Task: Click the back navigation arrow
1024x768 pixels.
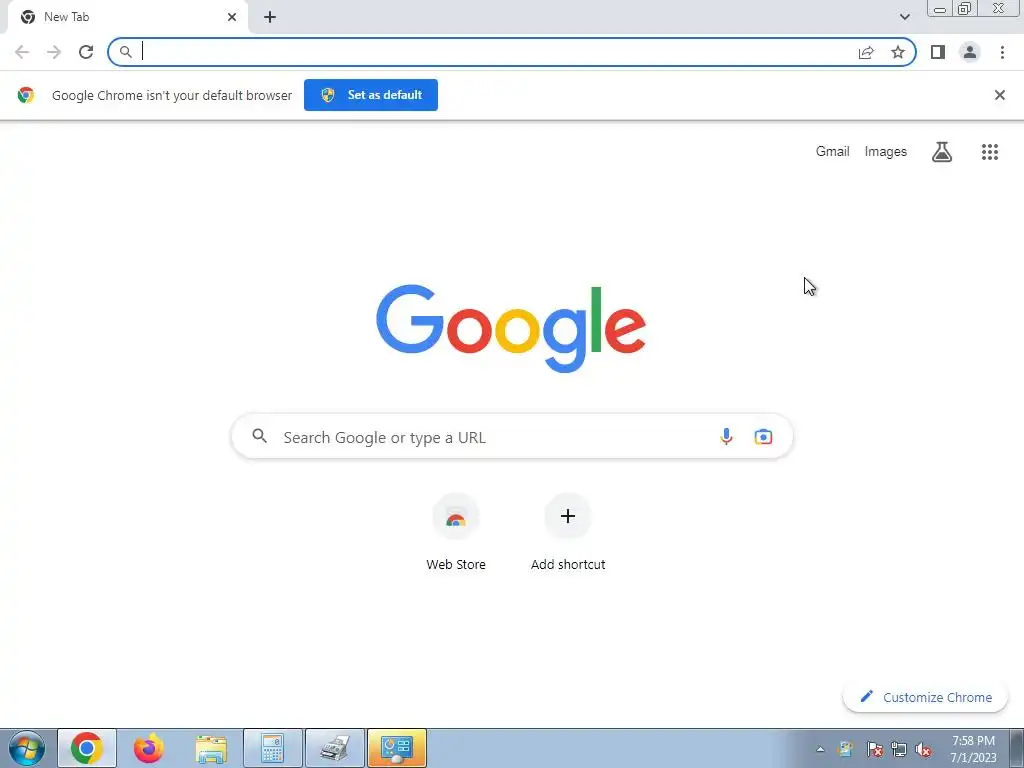Action: [22, 52]
